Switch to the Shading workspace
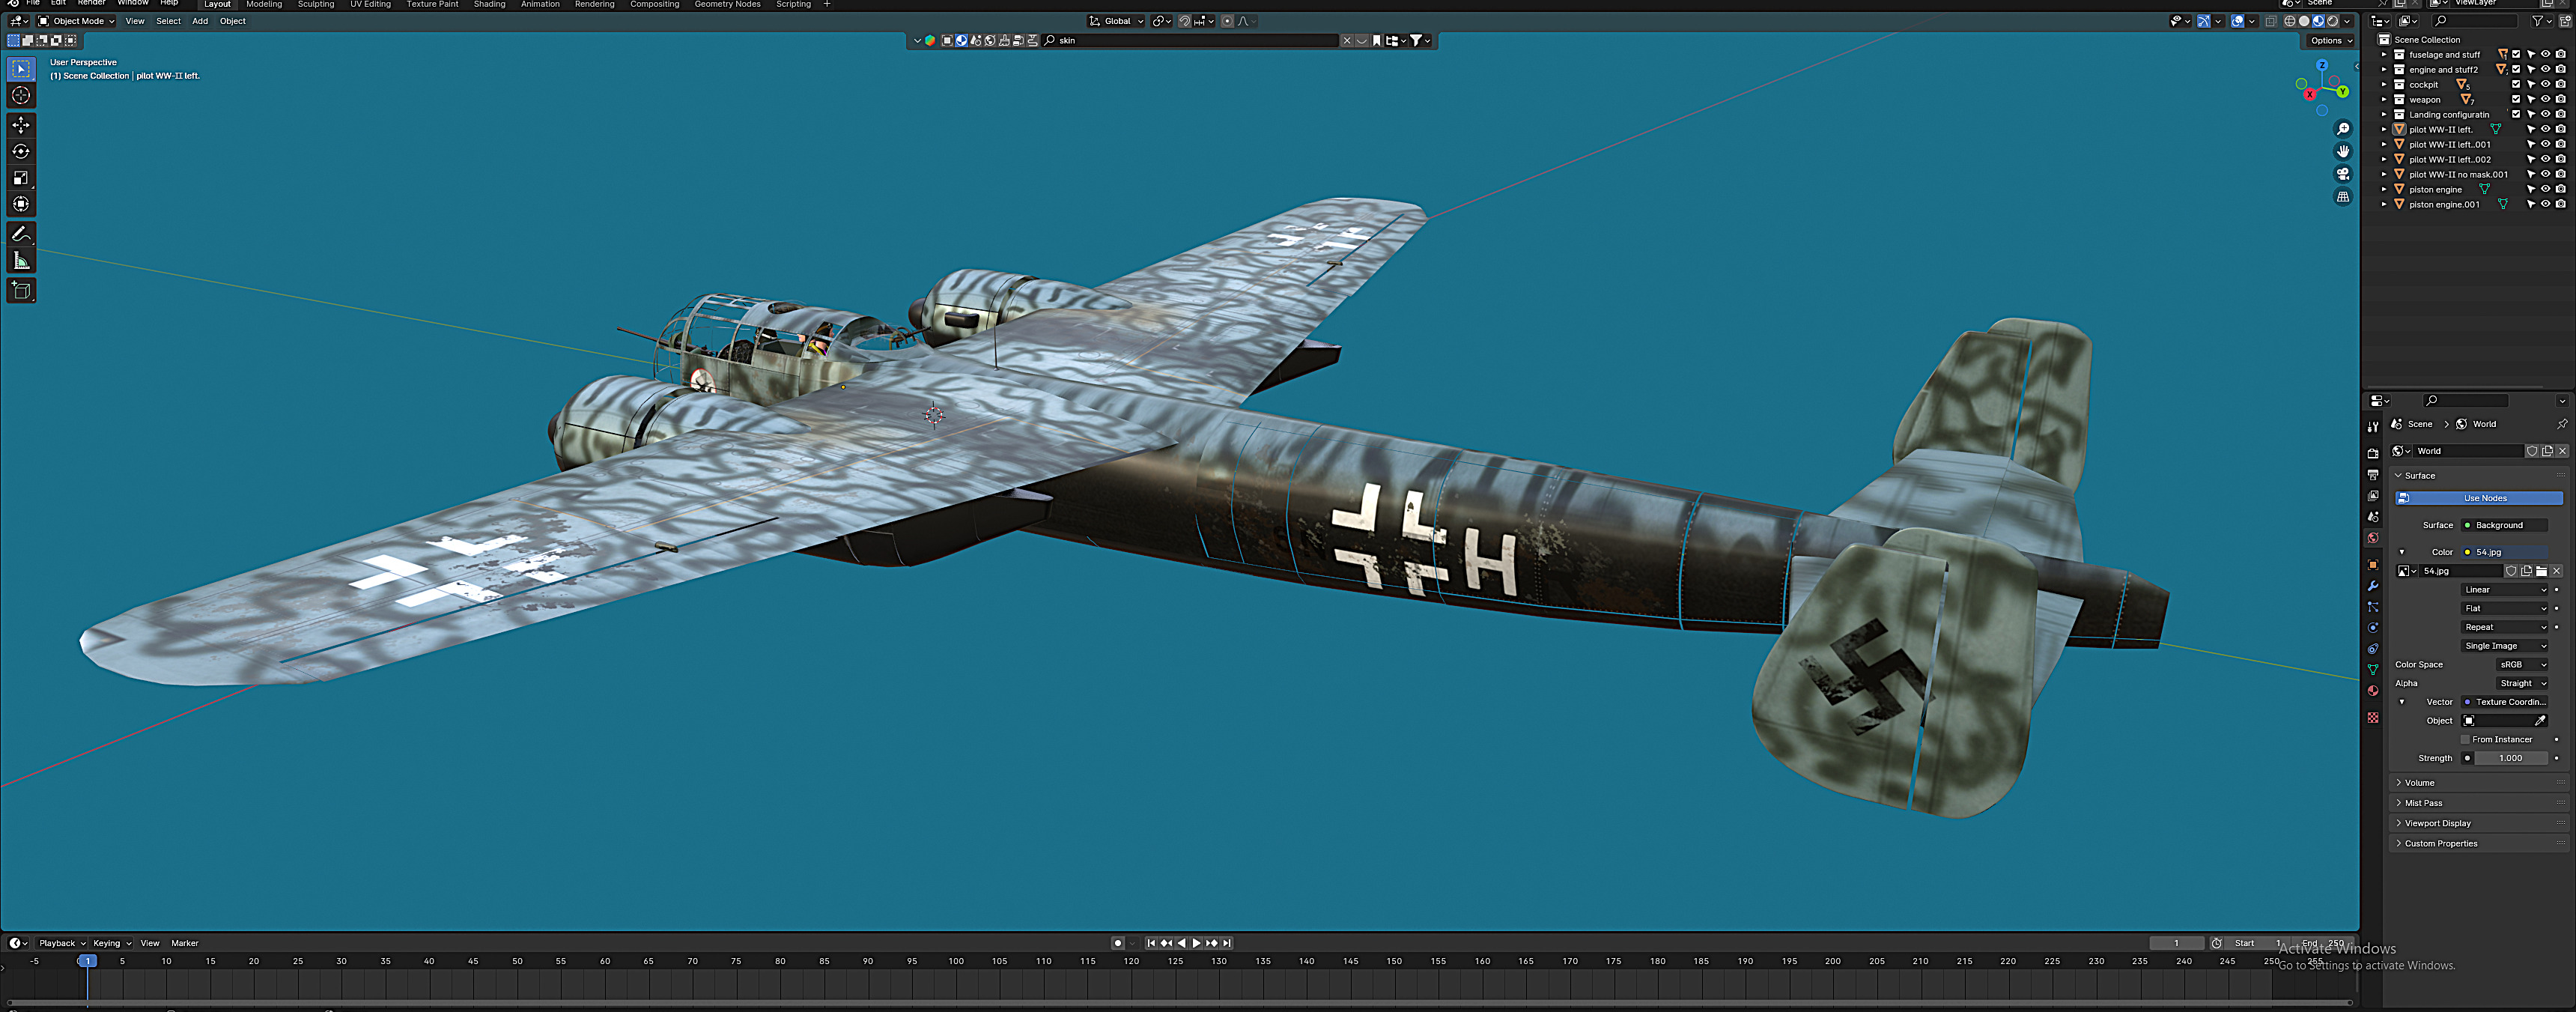 coord(489,5)
